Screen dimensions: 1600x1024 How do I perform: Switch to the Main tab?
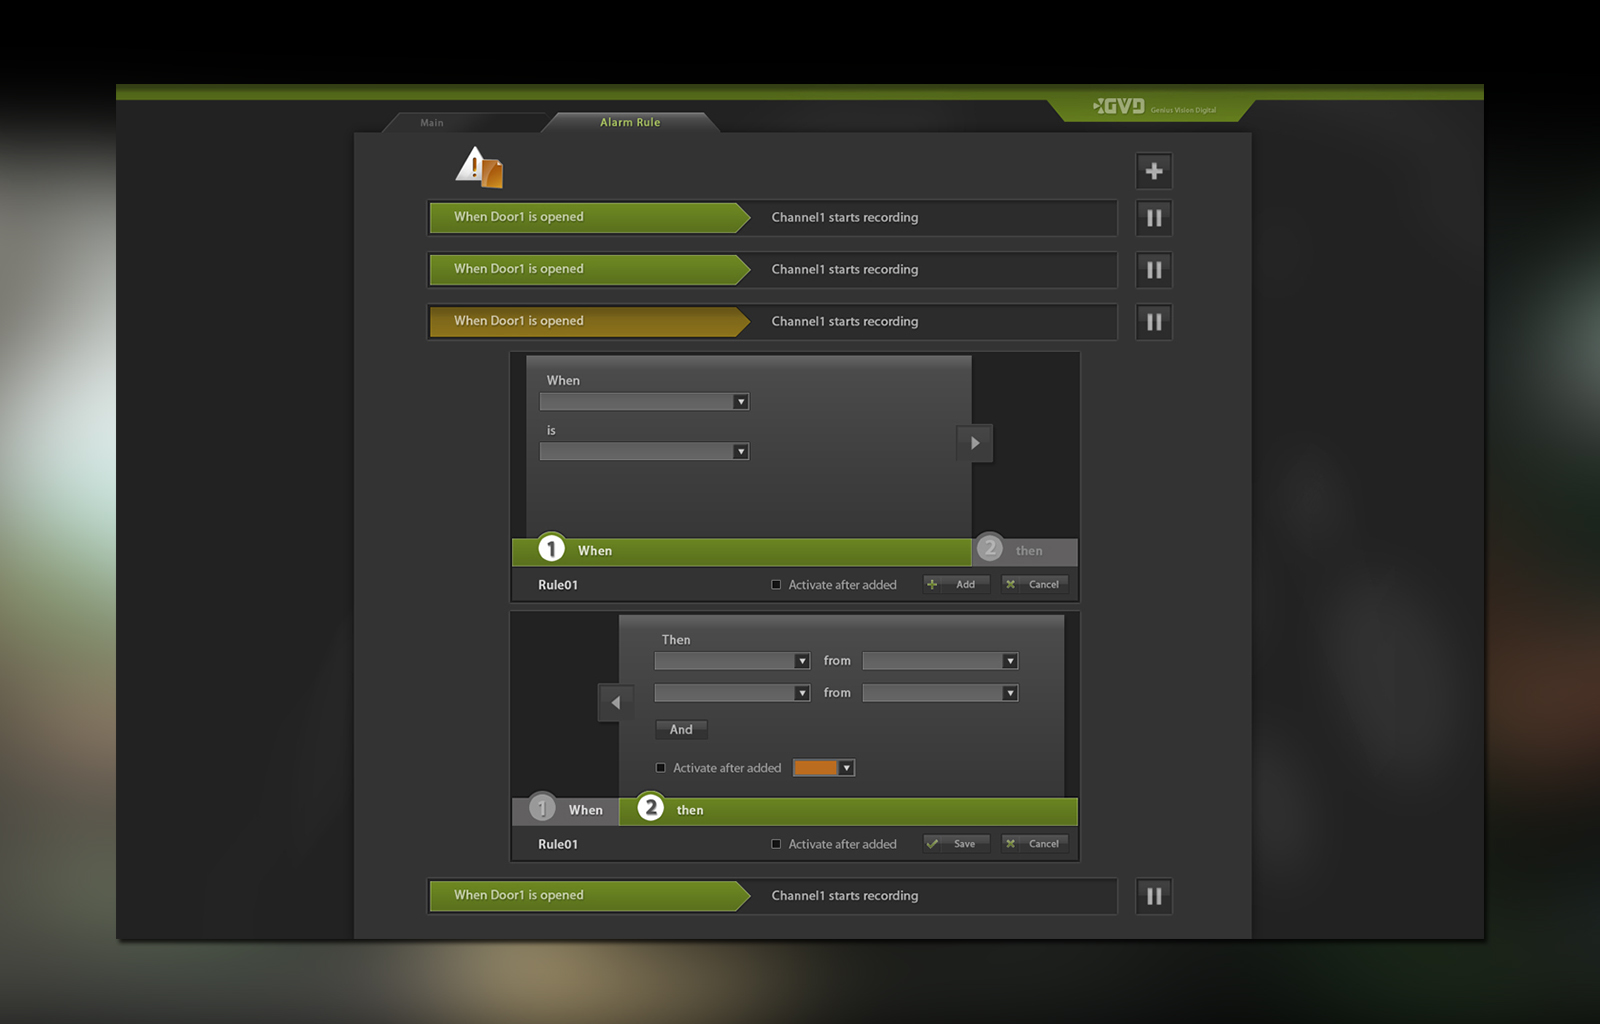click(432, 123)
